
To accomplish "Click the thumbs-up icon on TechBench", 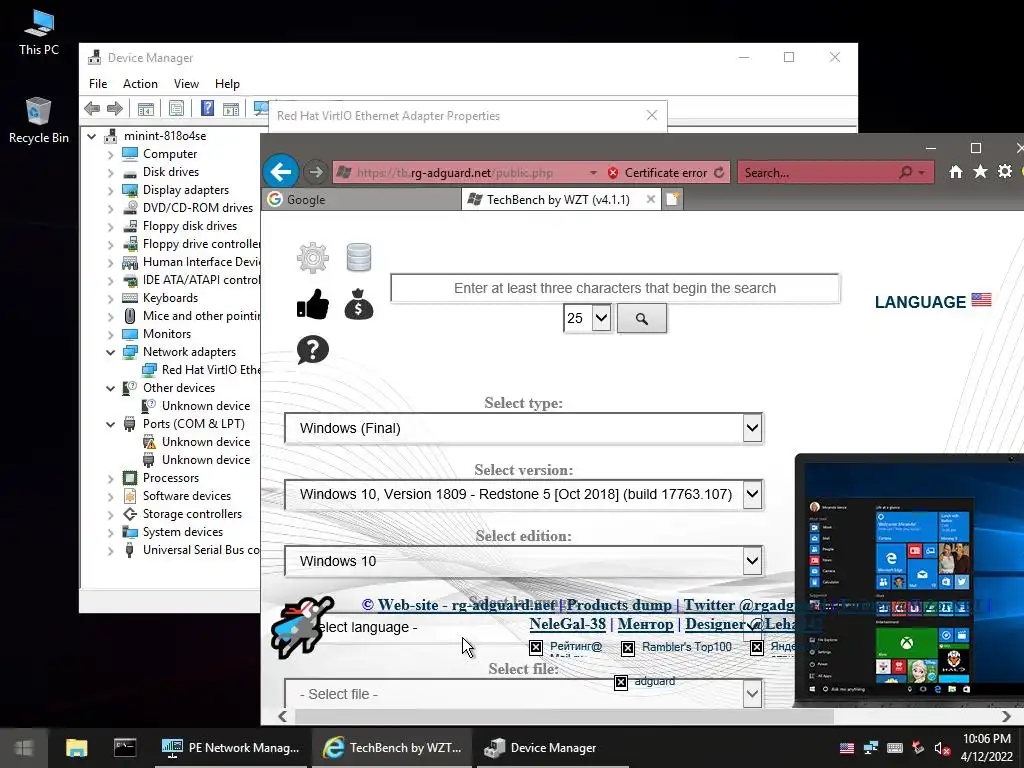I will coord(313,304).
